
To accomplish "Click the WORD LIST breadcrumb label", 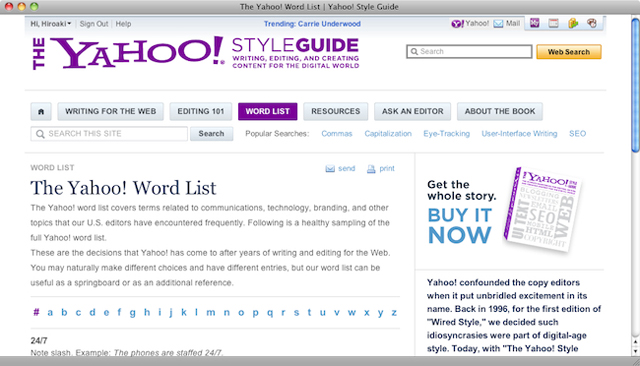I will click(x=52, y=168).
